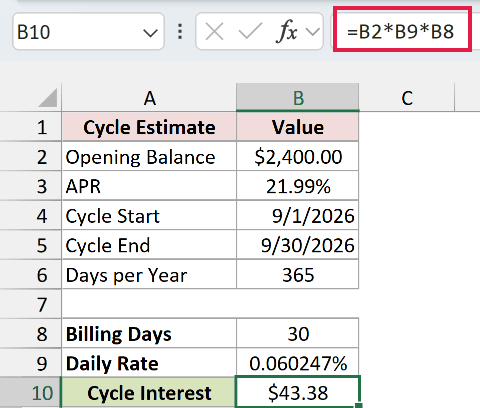The image size is (480, 408).
Task: Click the fill handle on cell B10
Action: (x=359, y=405)
